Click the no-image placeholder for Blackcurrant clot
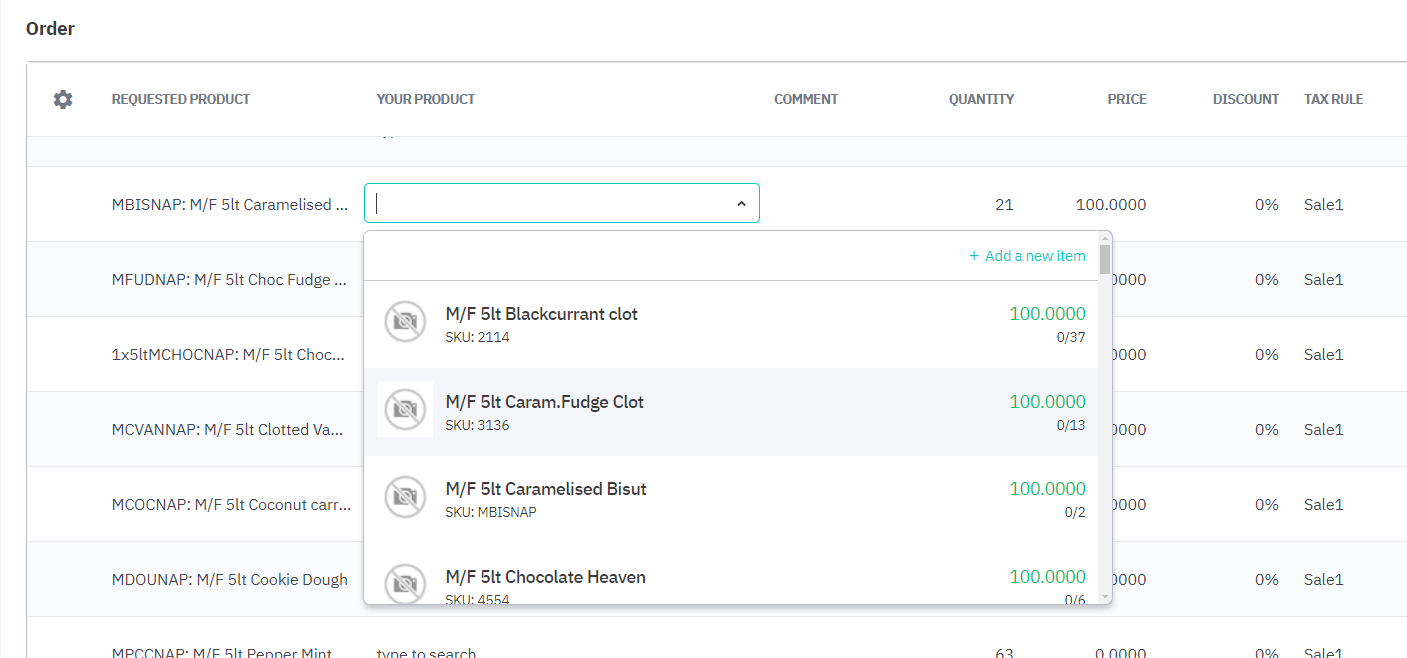The image size is (1407, 658). click(x=405, y=322)
